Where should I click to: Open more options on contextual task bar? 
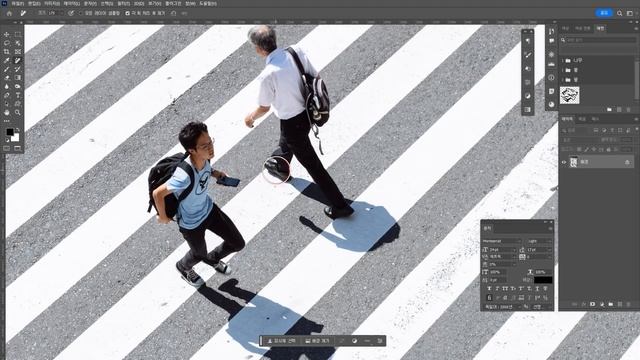(367, 340)
